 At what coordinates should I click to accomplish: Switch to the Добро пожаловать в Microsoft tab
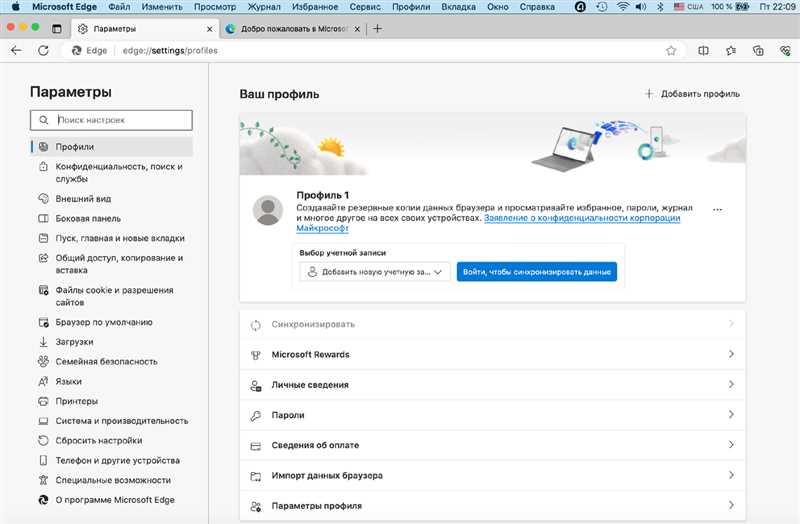click(x=293, y=29)
